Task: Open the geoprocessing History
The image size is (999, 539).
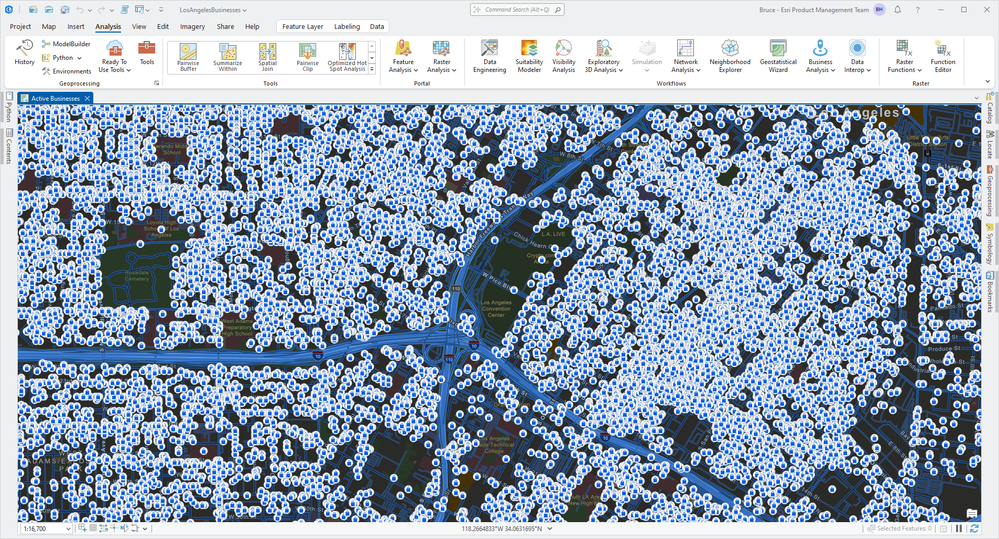Action: 24,53
